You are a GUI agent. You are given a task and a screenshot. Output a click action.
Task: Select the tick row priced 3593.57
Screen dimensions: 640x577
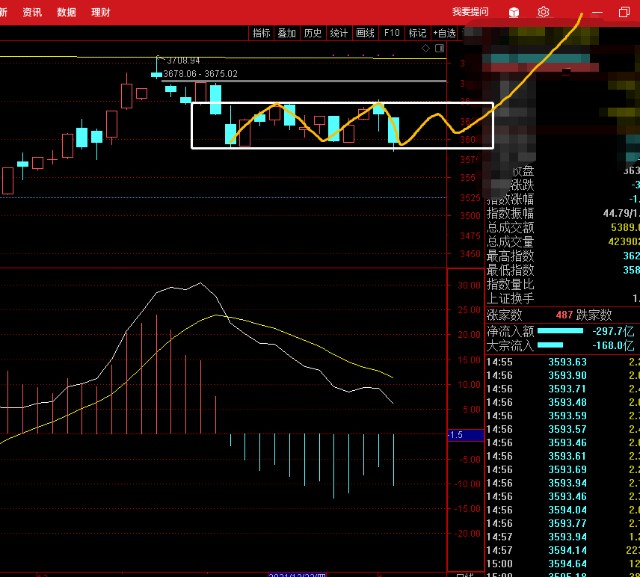point(563,429)
